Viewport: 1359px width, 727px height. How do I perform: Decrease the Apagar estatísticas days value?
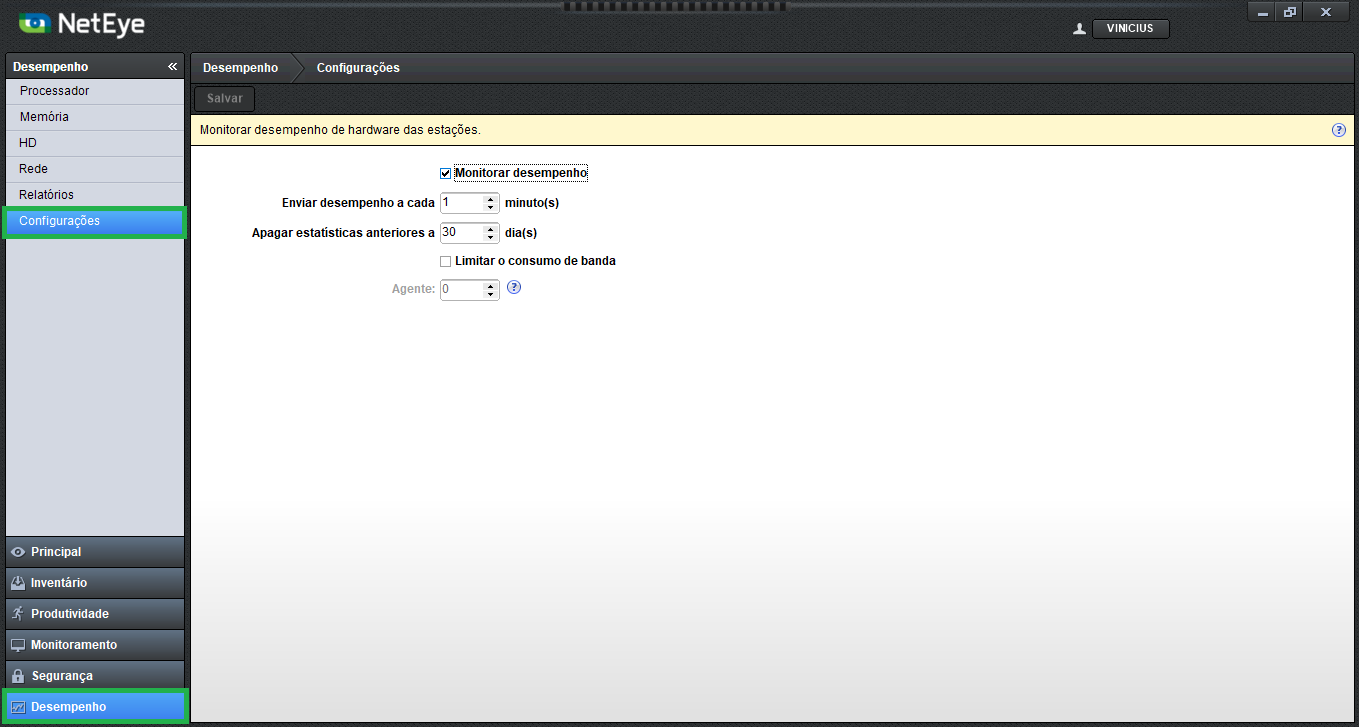[491, 237]
